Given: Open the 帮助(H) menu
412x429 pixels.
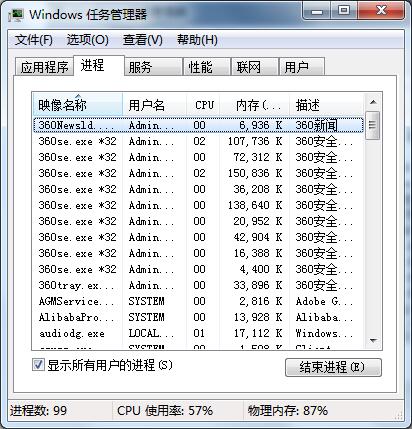Looking at the screenshot, I should (x=197, y=40).
